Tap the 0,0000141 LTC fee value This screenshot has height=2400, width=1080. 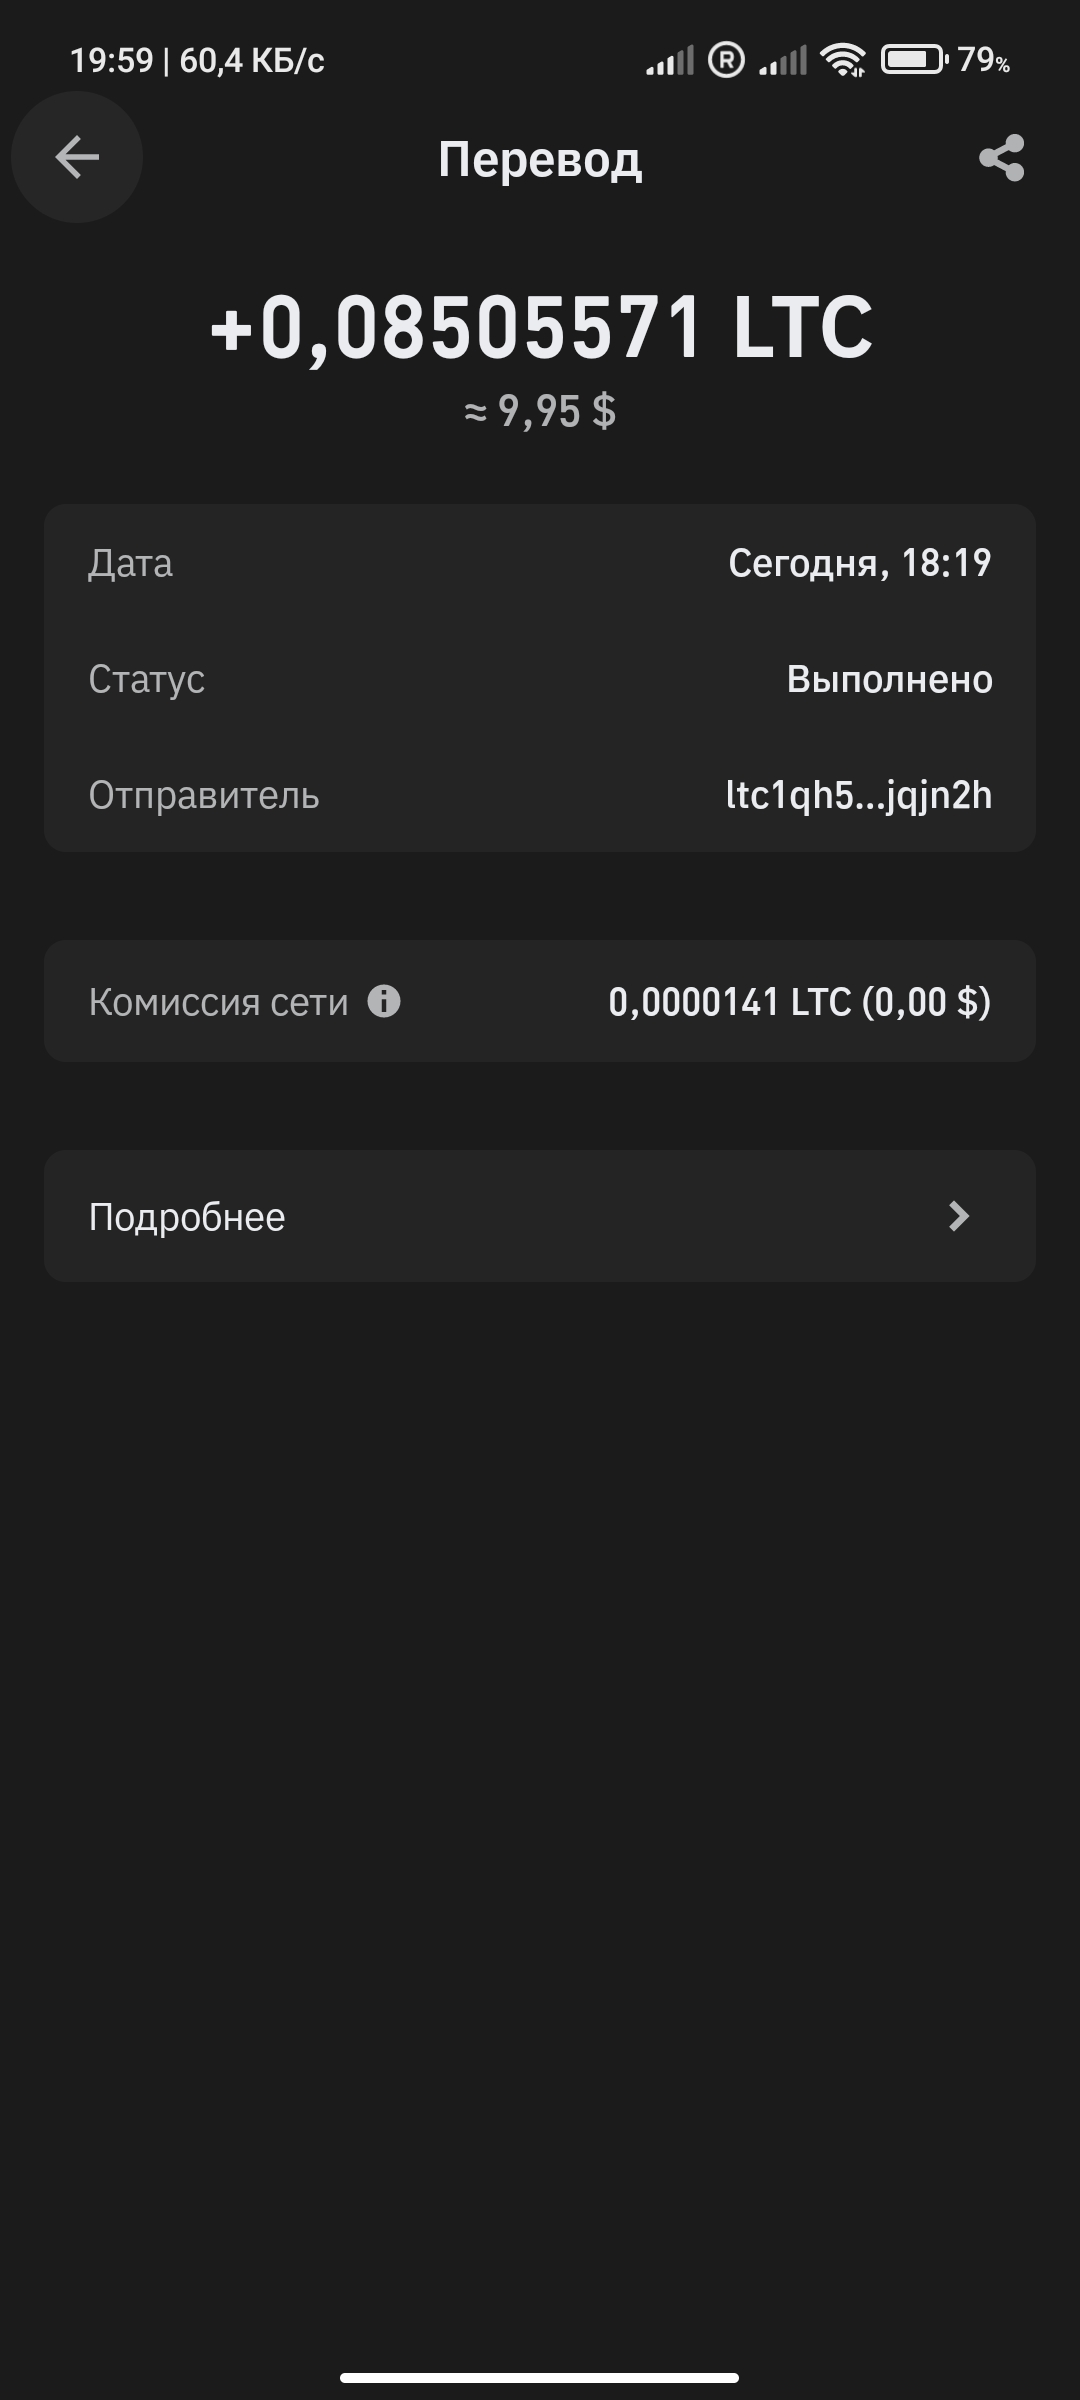(799, 1001)
